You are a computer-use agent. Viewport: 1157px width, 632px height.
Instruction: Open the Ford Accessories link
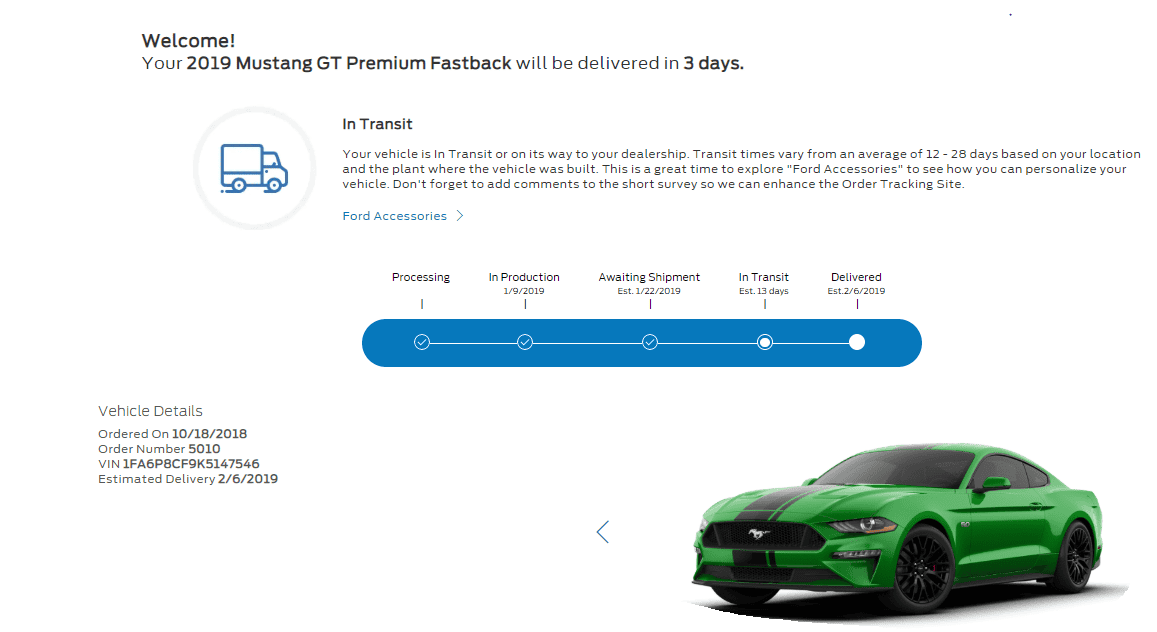point(395,216)
